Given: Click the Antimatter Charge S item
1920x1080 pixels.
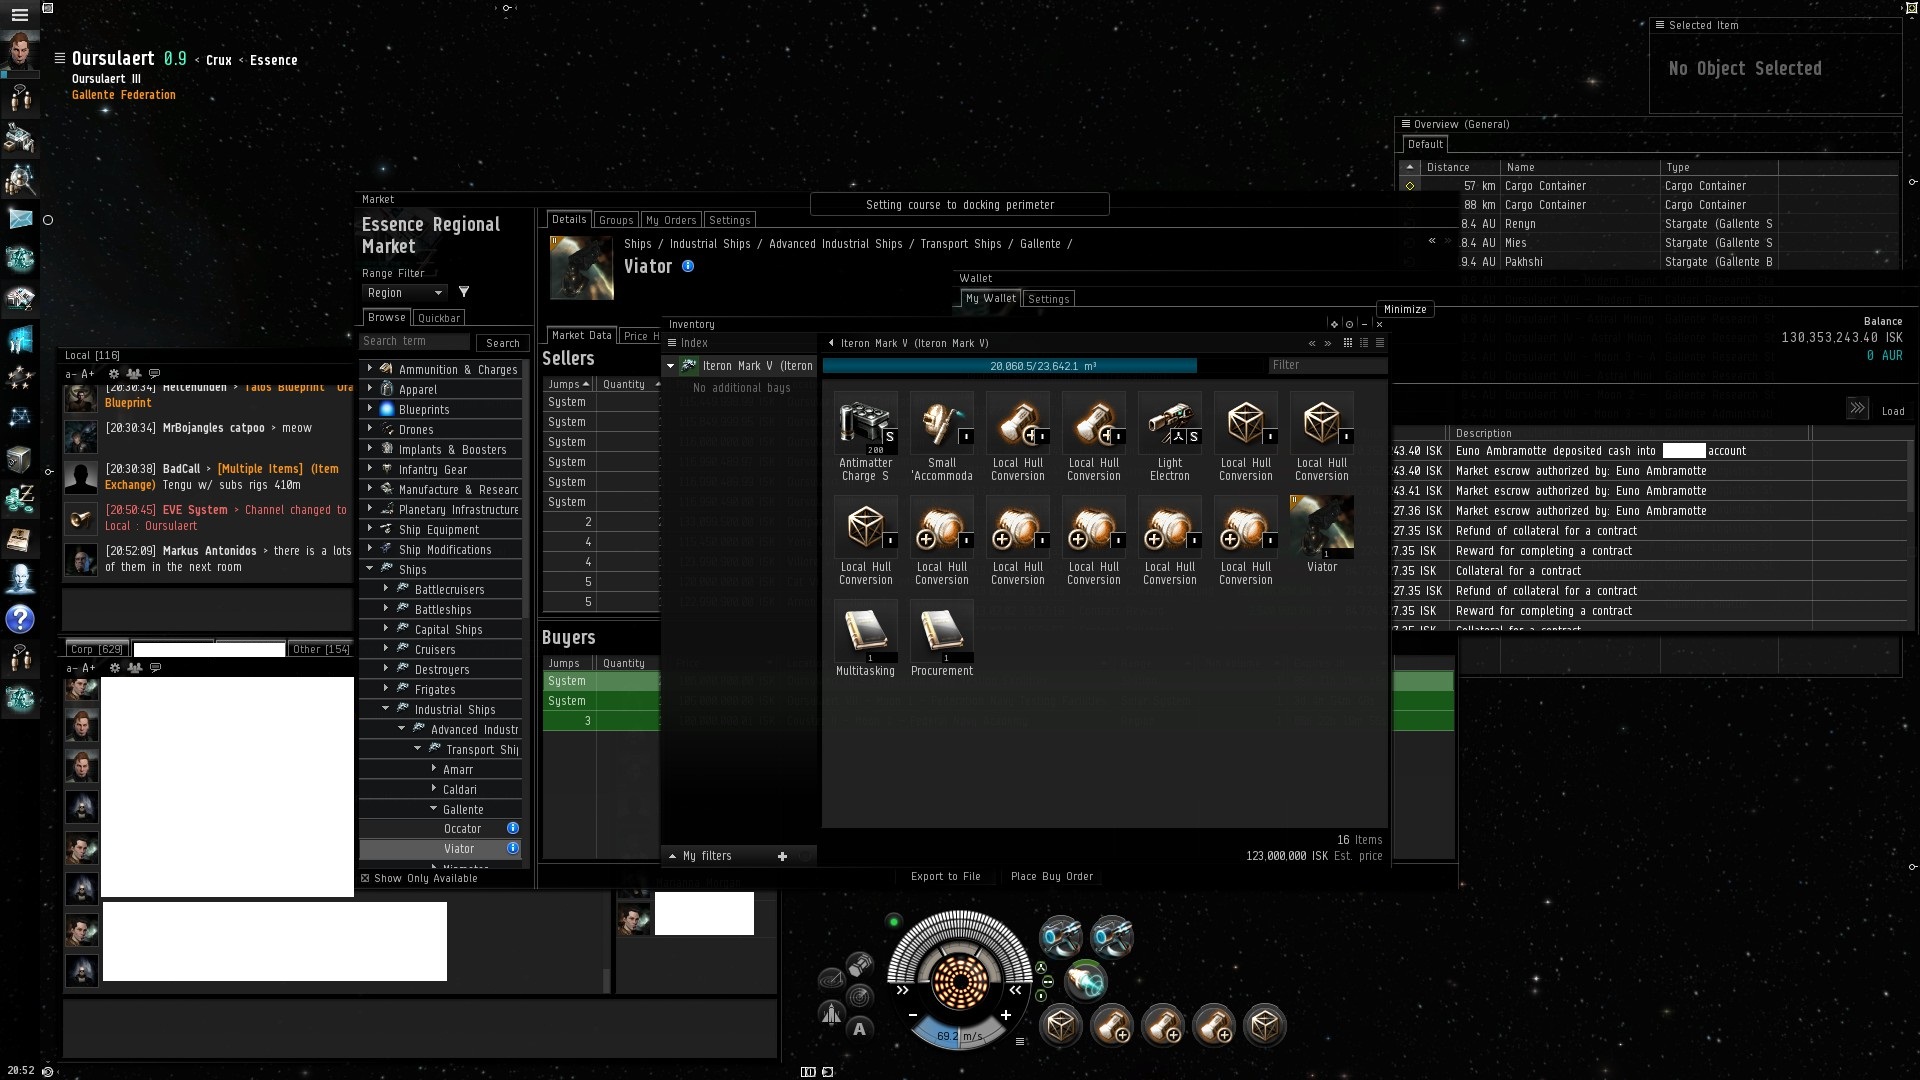Looking at the screenshot, I should click(865, 424).
